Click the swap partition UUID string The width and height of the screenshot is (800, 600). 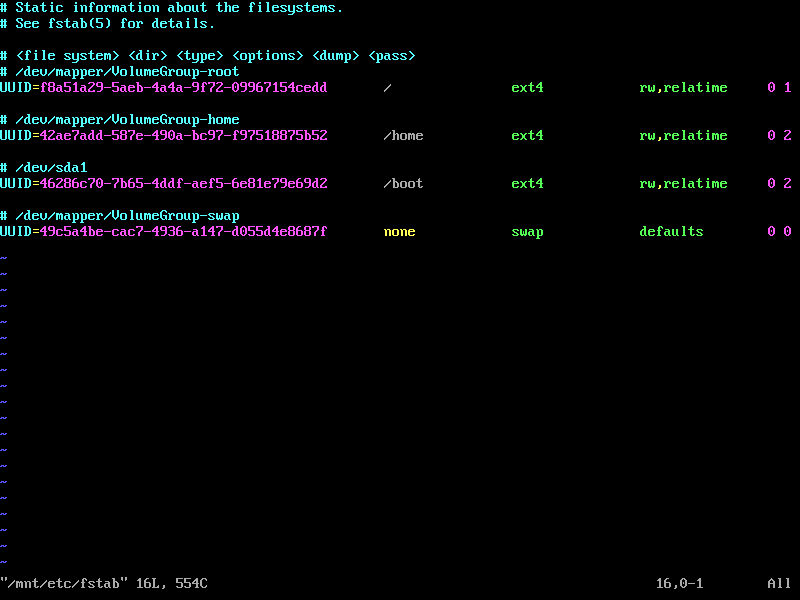pyautogui.click(x=183, y=232)
